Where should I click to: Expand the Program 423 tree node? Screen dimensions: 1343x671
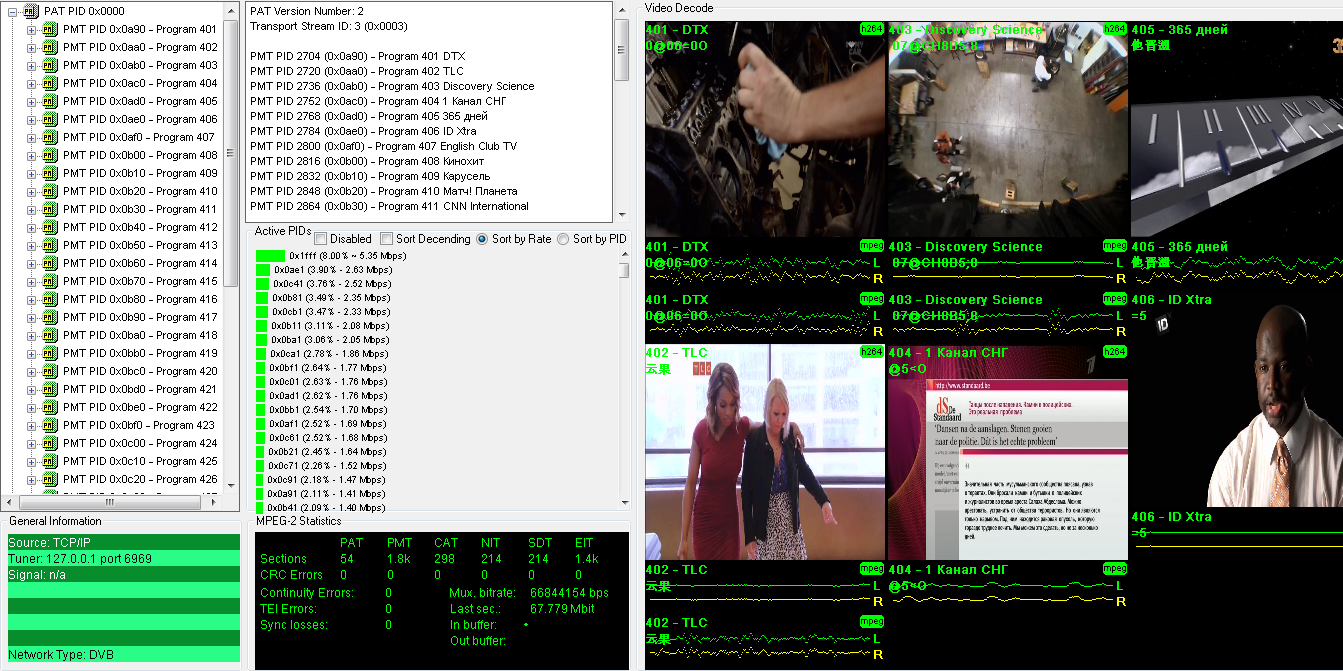pos(31,425)
